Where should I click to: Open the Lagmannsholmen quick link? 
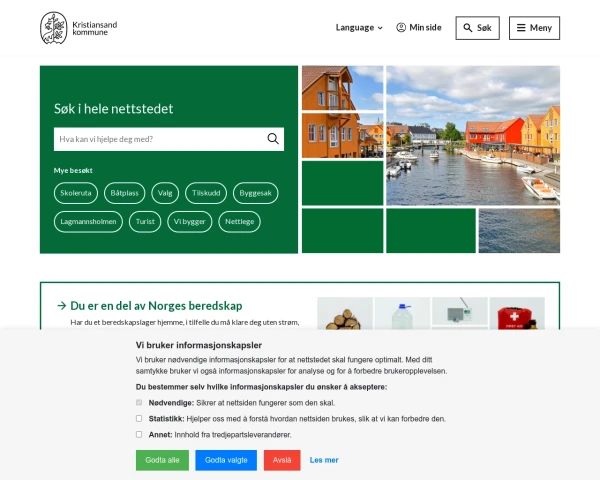(88, 222)
